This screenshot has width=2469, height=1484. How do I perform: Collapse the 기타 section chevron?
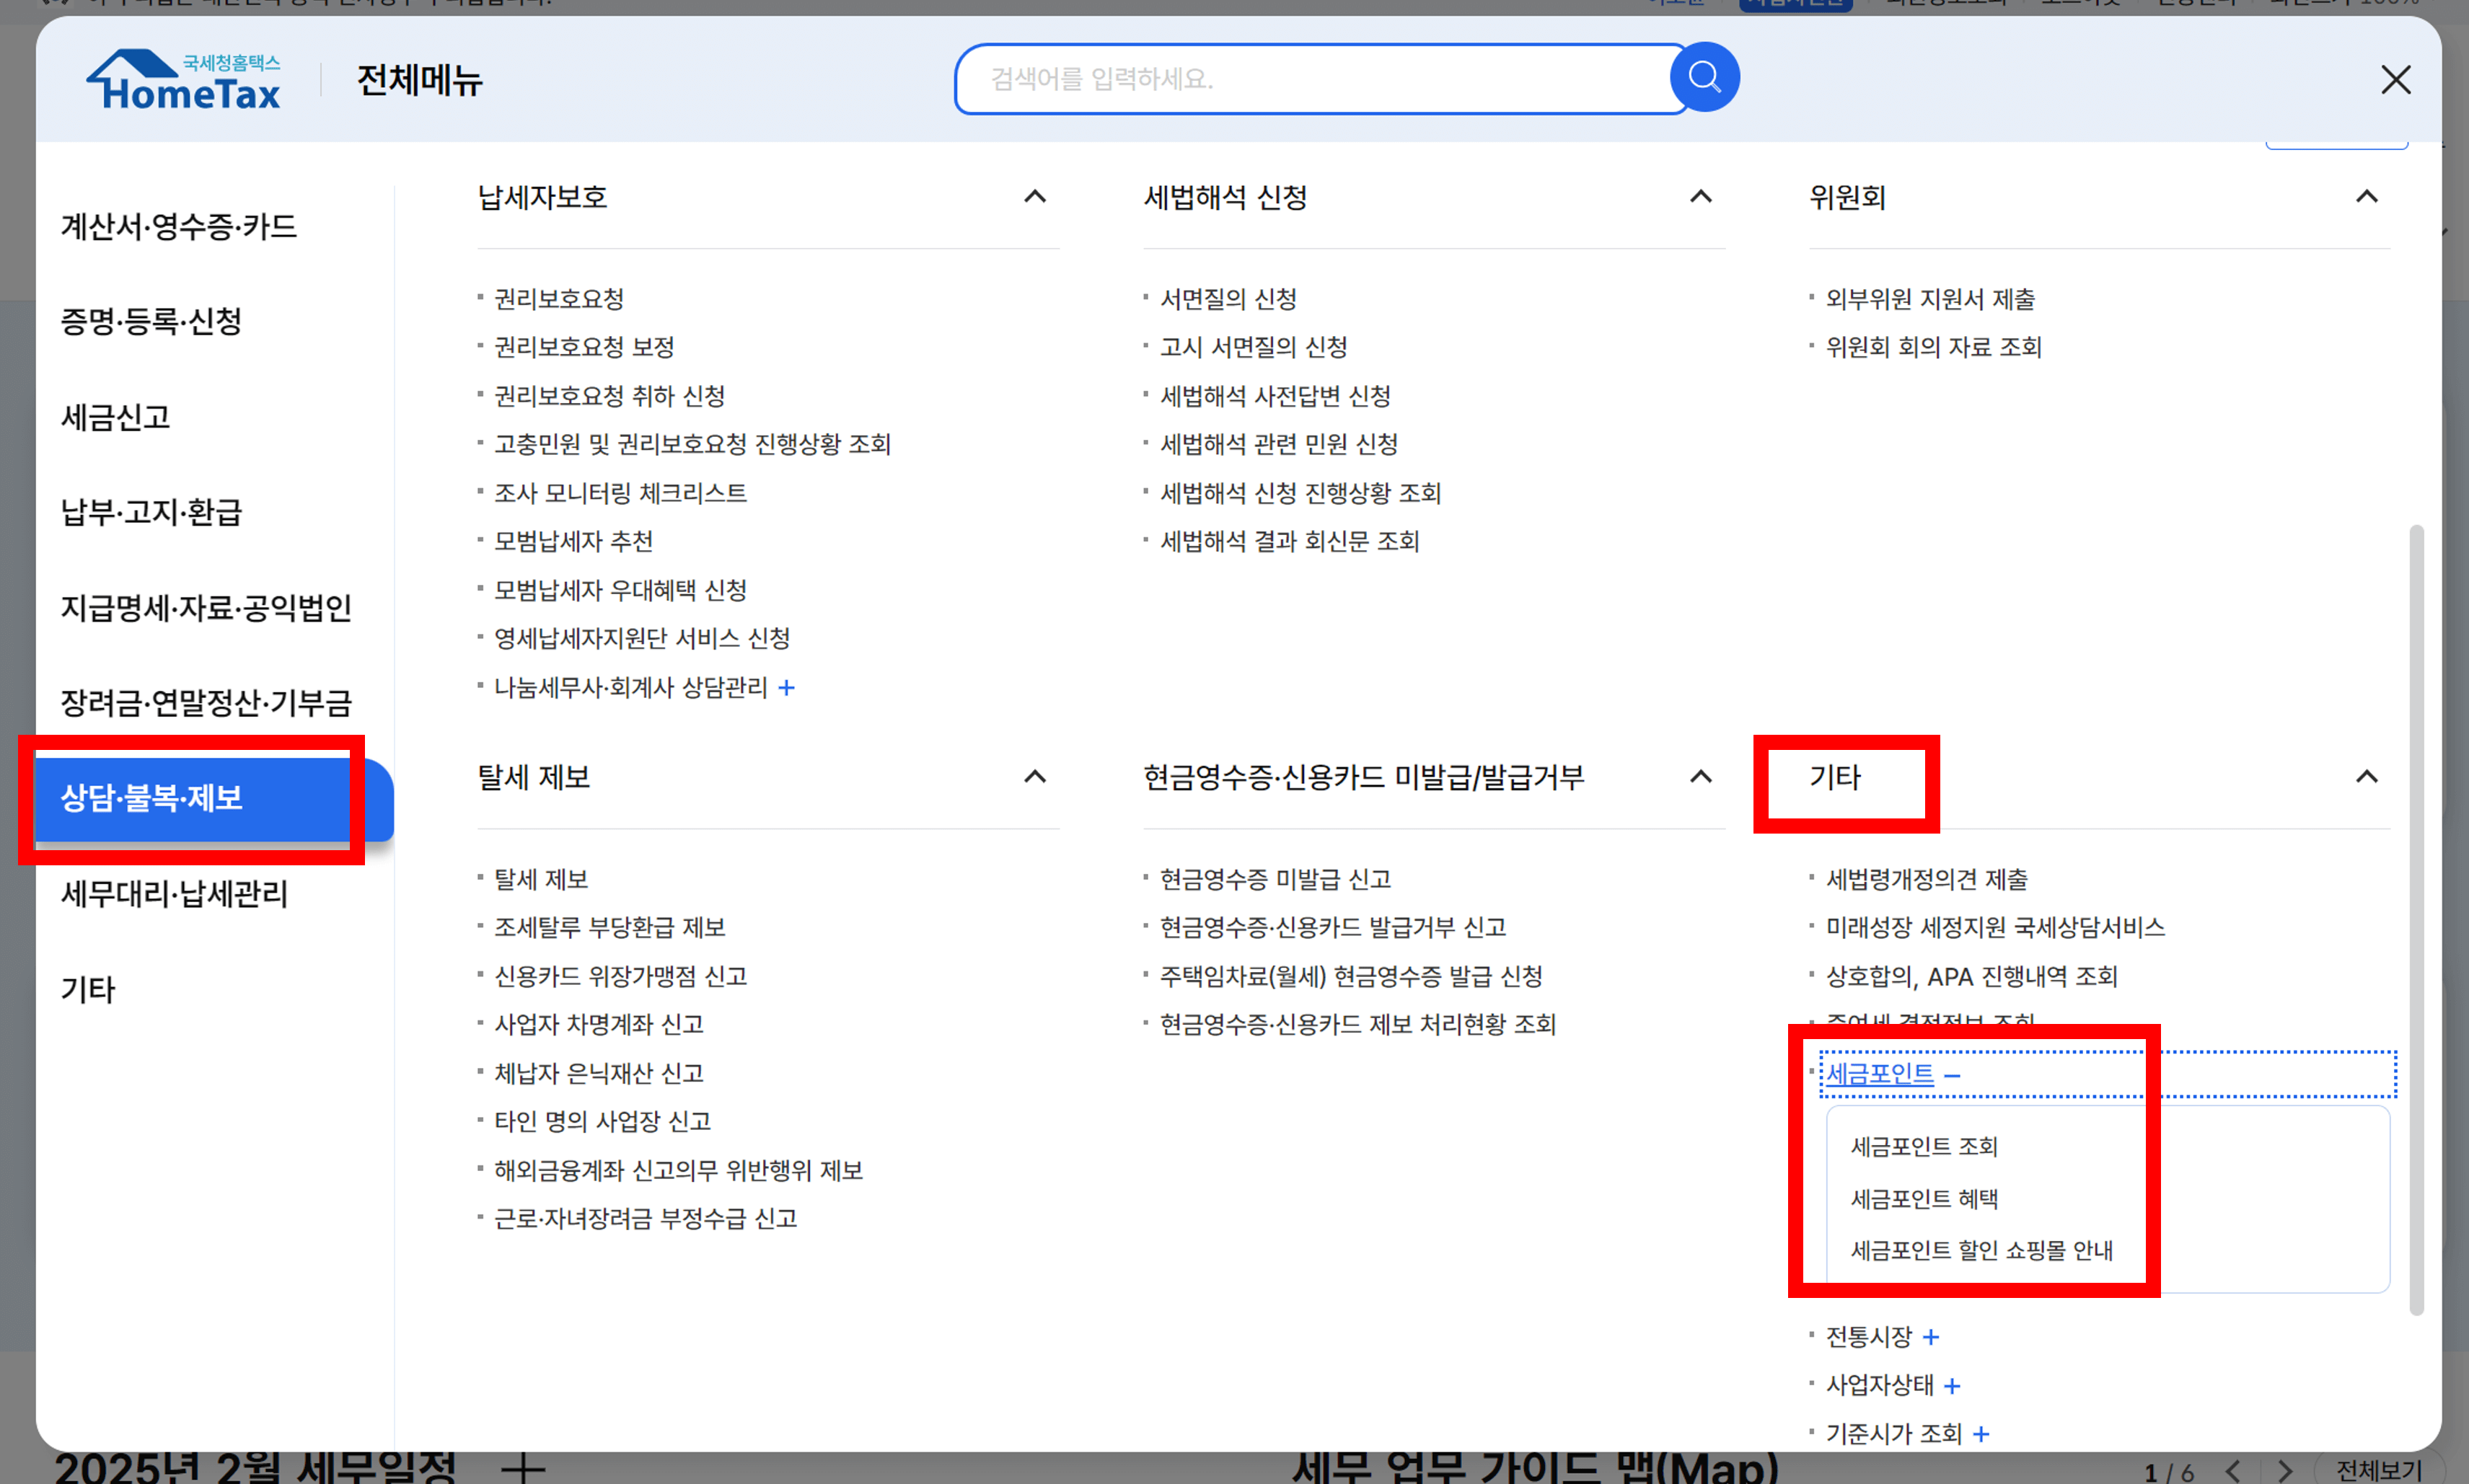click(2366, 777)
